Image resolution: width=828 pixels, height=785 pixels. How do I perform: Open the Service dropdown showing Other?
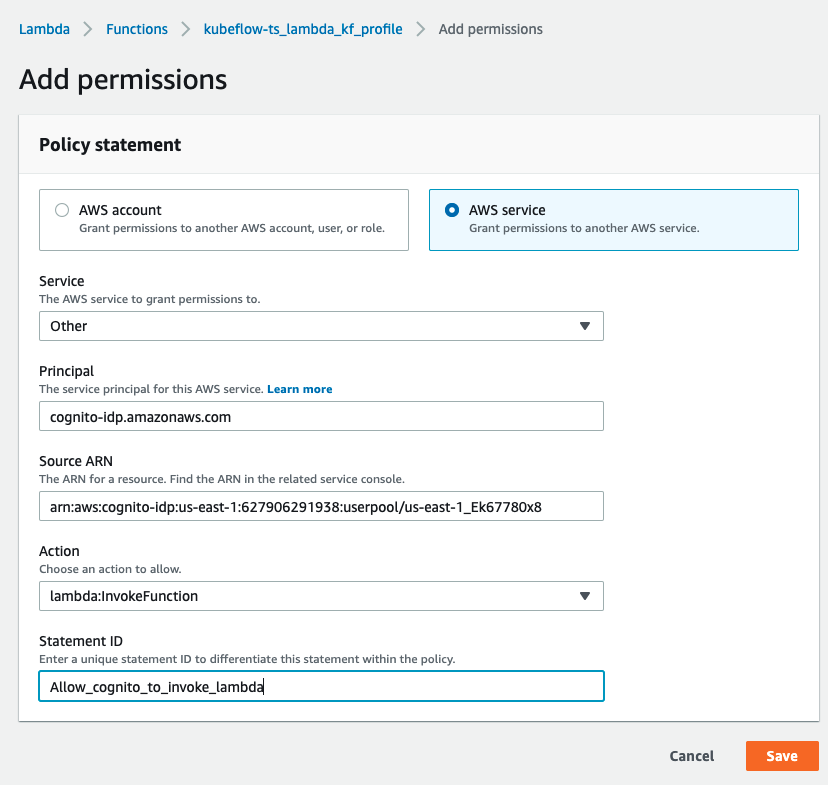click(320, 326)
